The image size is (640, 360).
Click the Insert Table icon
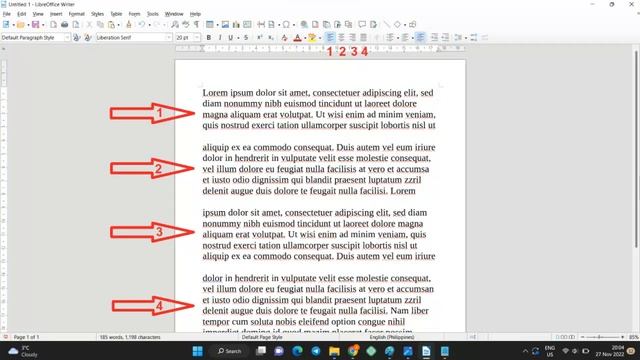tap(209, 25)
